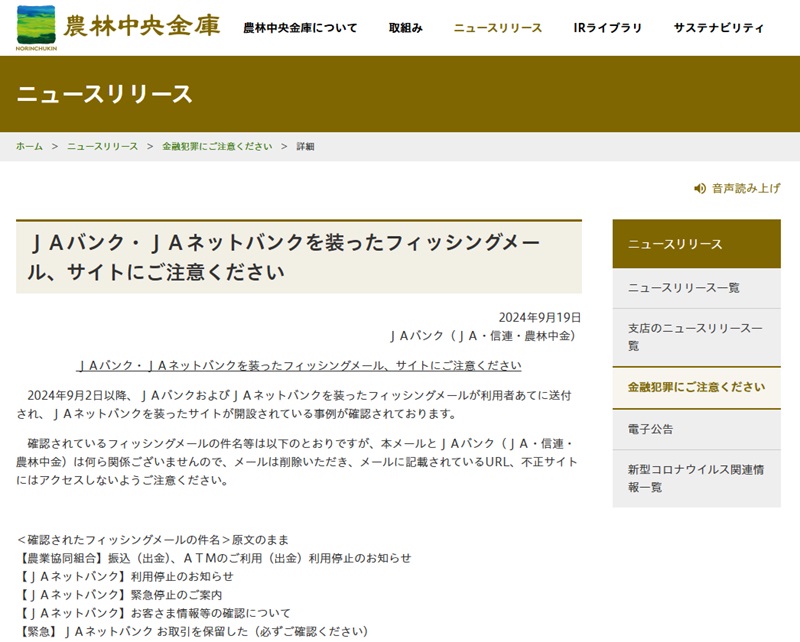Click the sidebar ニュースリリース header
This screenshot has height=642, width=800.
[x=696, y=244]
